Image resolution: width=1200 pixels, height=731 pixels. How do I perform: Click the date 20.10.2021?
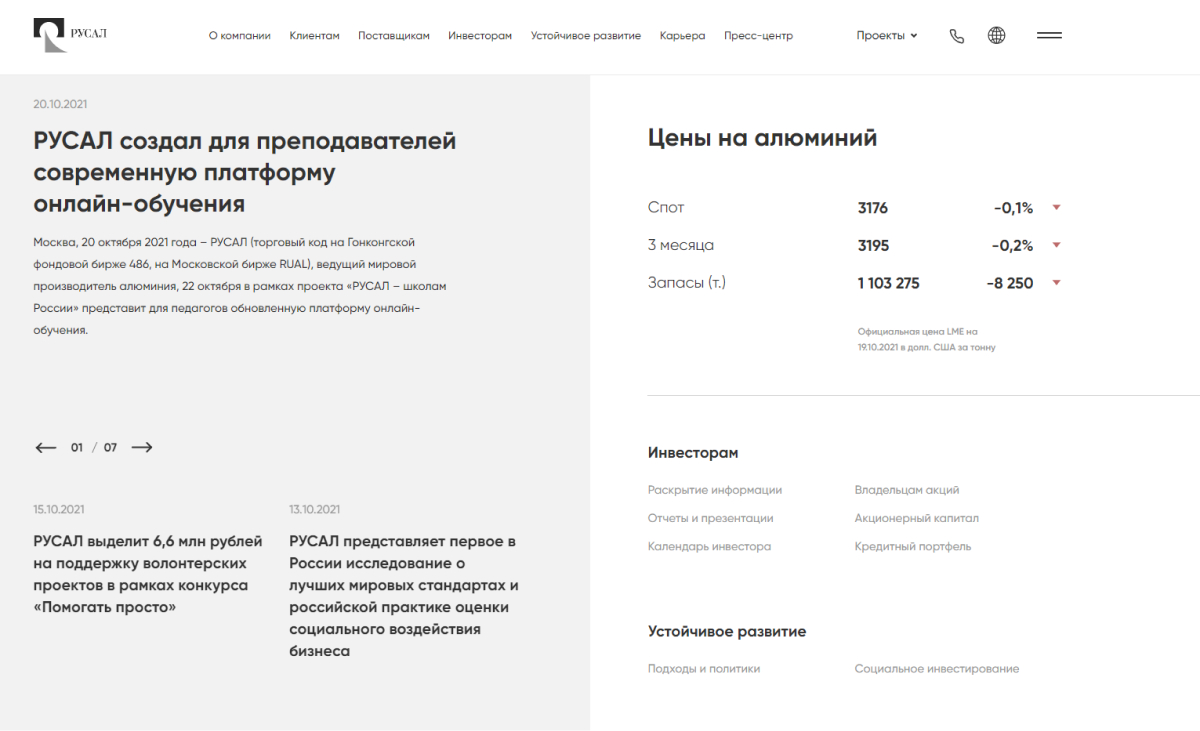pos(60,104)
